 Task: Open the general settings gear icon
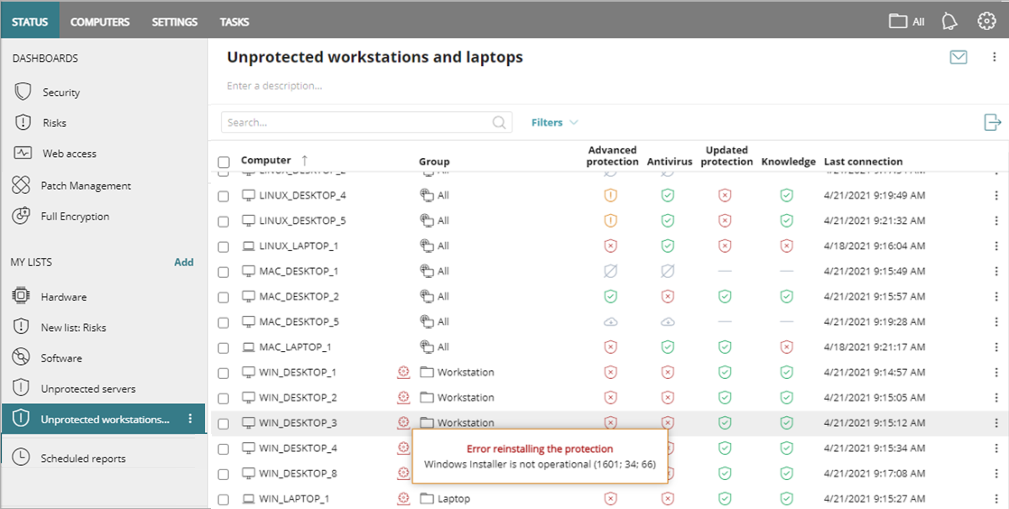[x=986, y=21]
